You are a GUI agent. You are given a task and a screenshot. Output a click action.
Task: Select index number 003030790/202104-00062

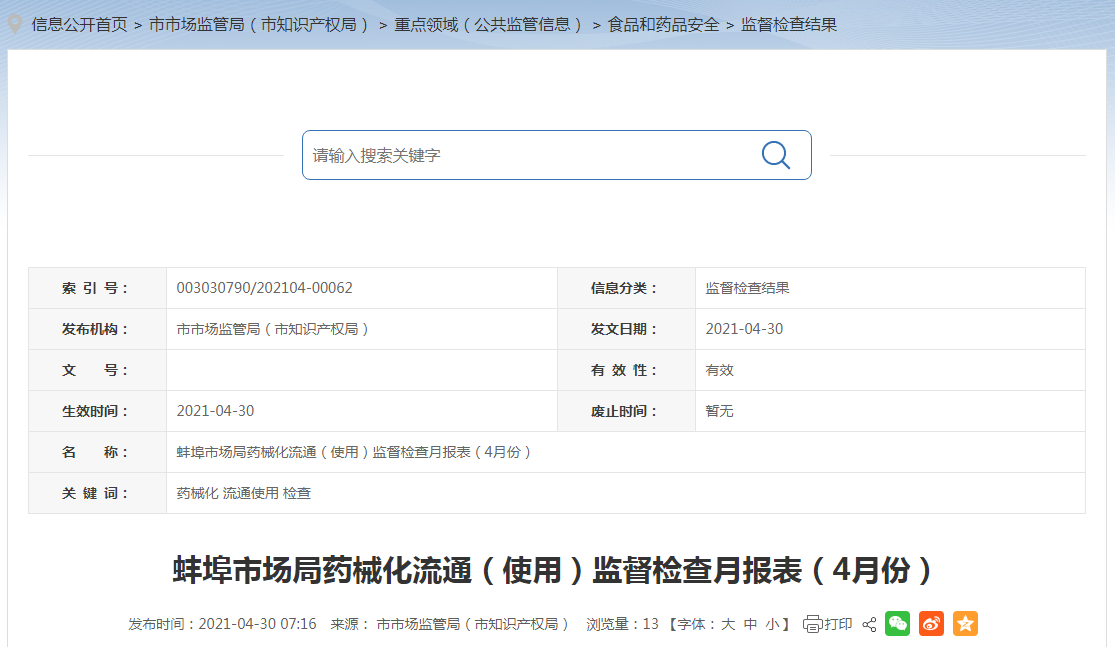pyautogui.click(x=265, y=288)
